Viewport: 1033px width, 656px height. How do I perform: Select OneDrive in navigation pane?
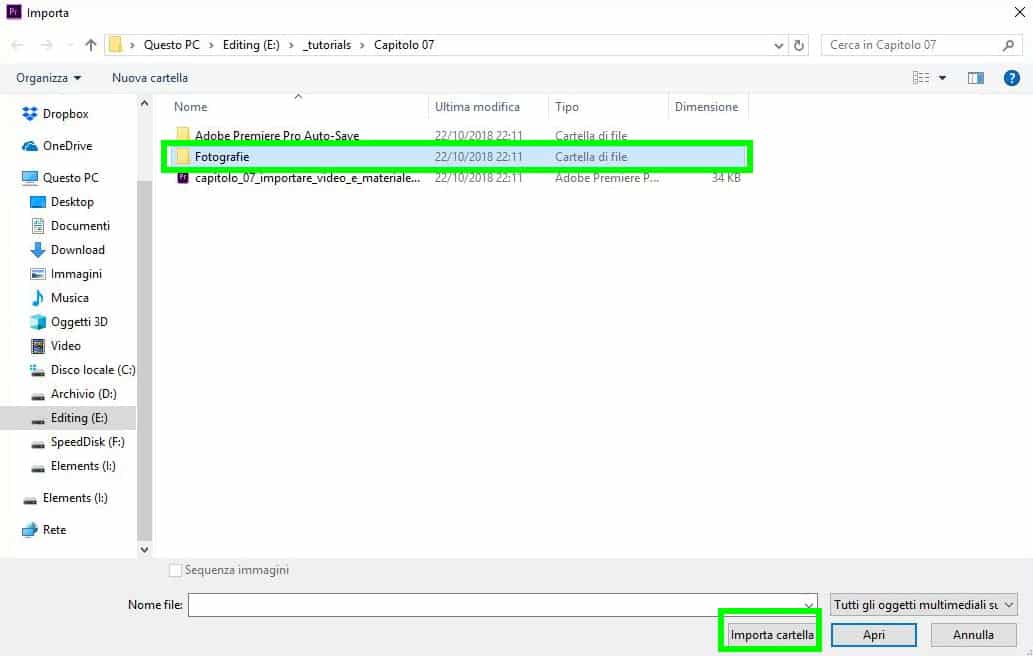click(x=66, y=146)
